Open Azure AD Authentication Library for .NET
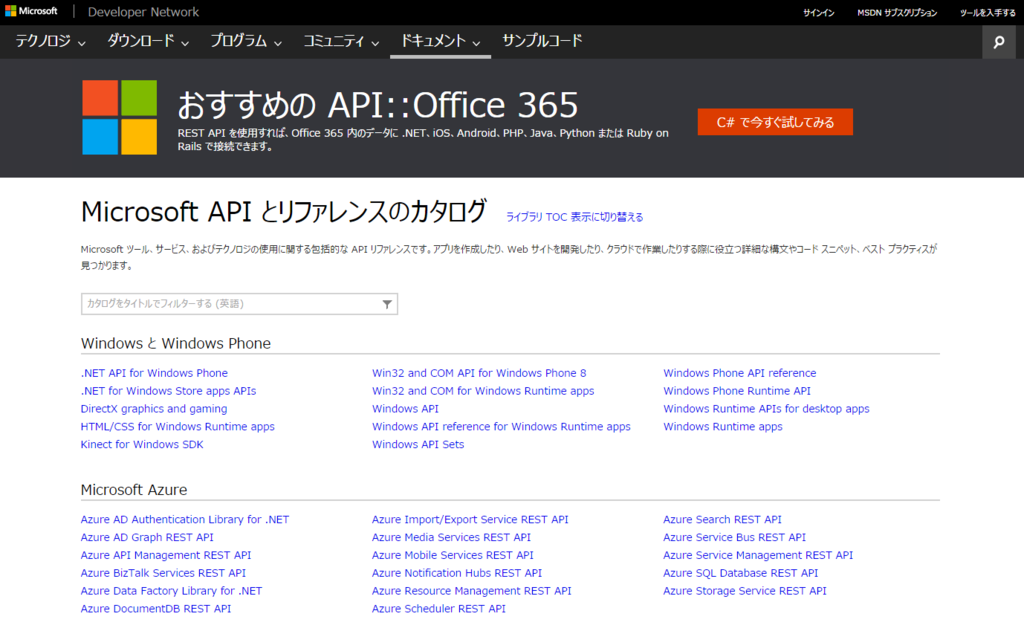This screenshot has width=1024, height=628. (185, 519)
